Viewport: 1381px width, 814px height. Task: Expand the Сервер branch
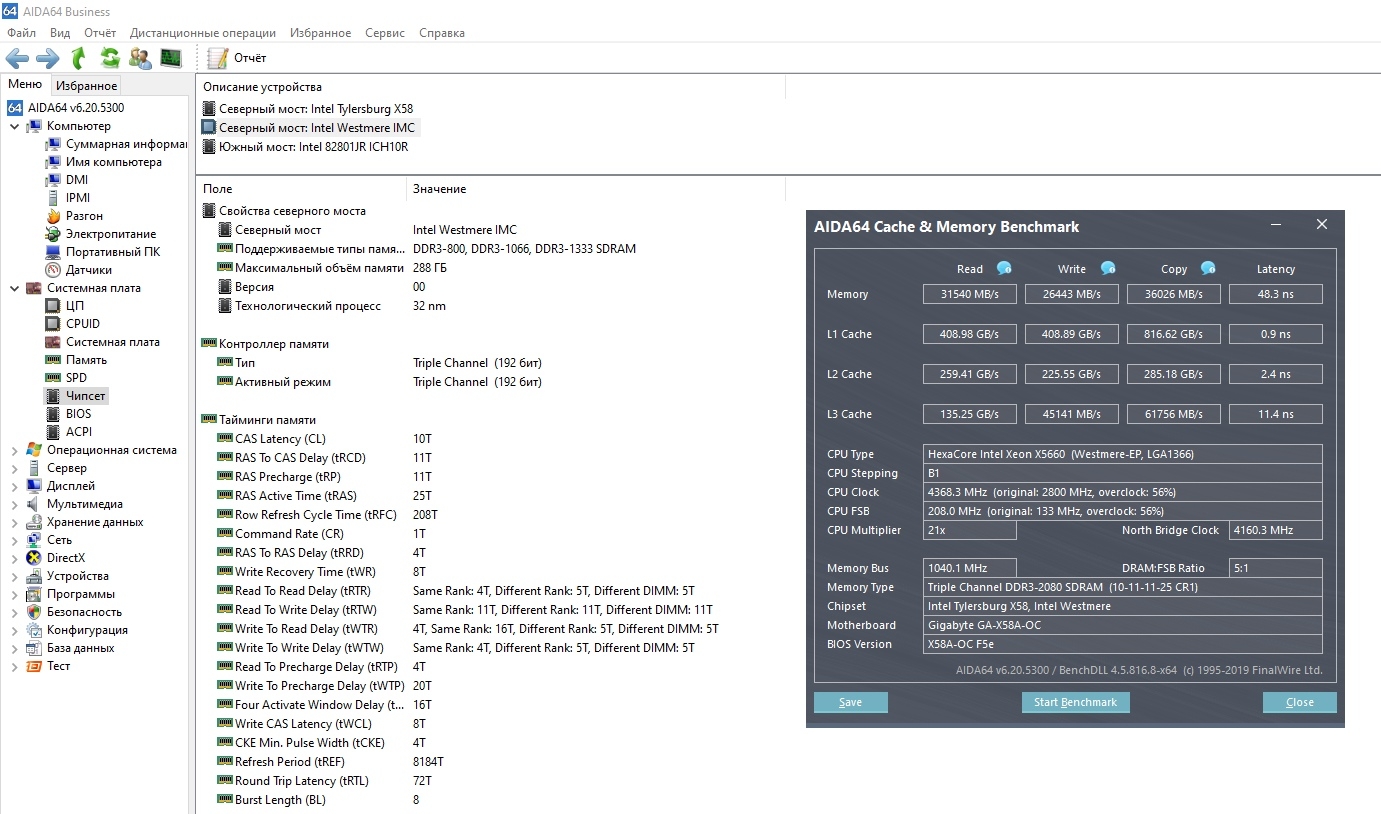tap(14, 468)
